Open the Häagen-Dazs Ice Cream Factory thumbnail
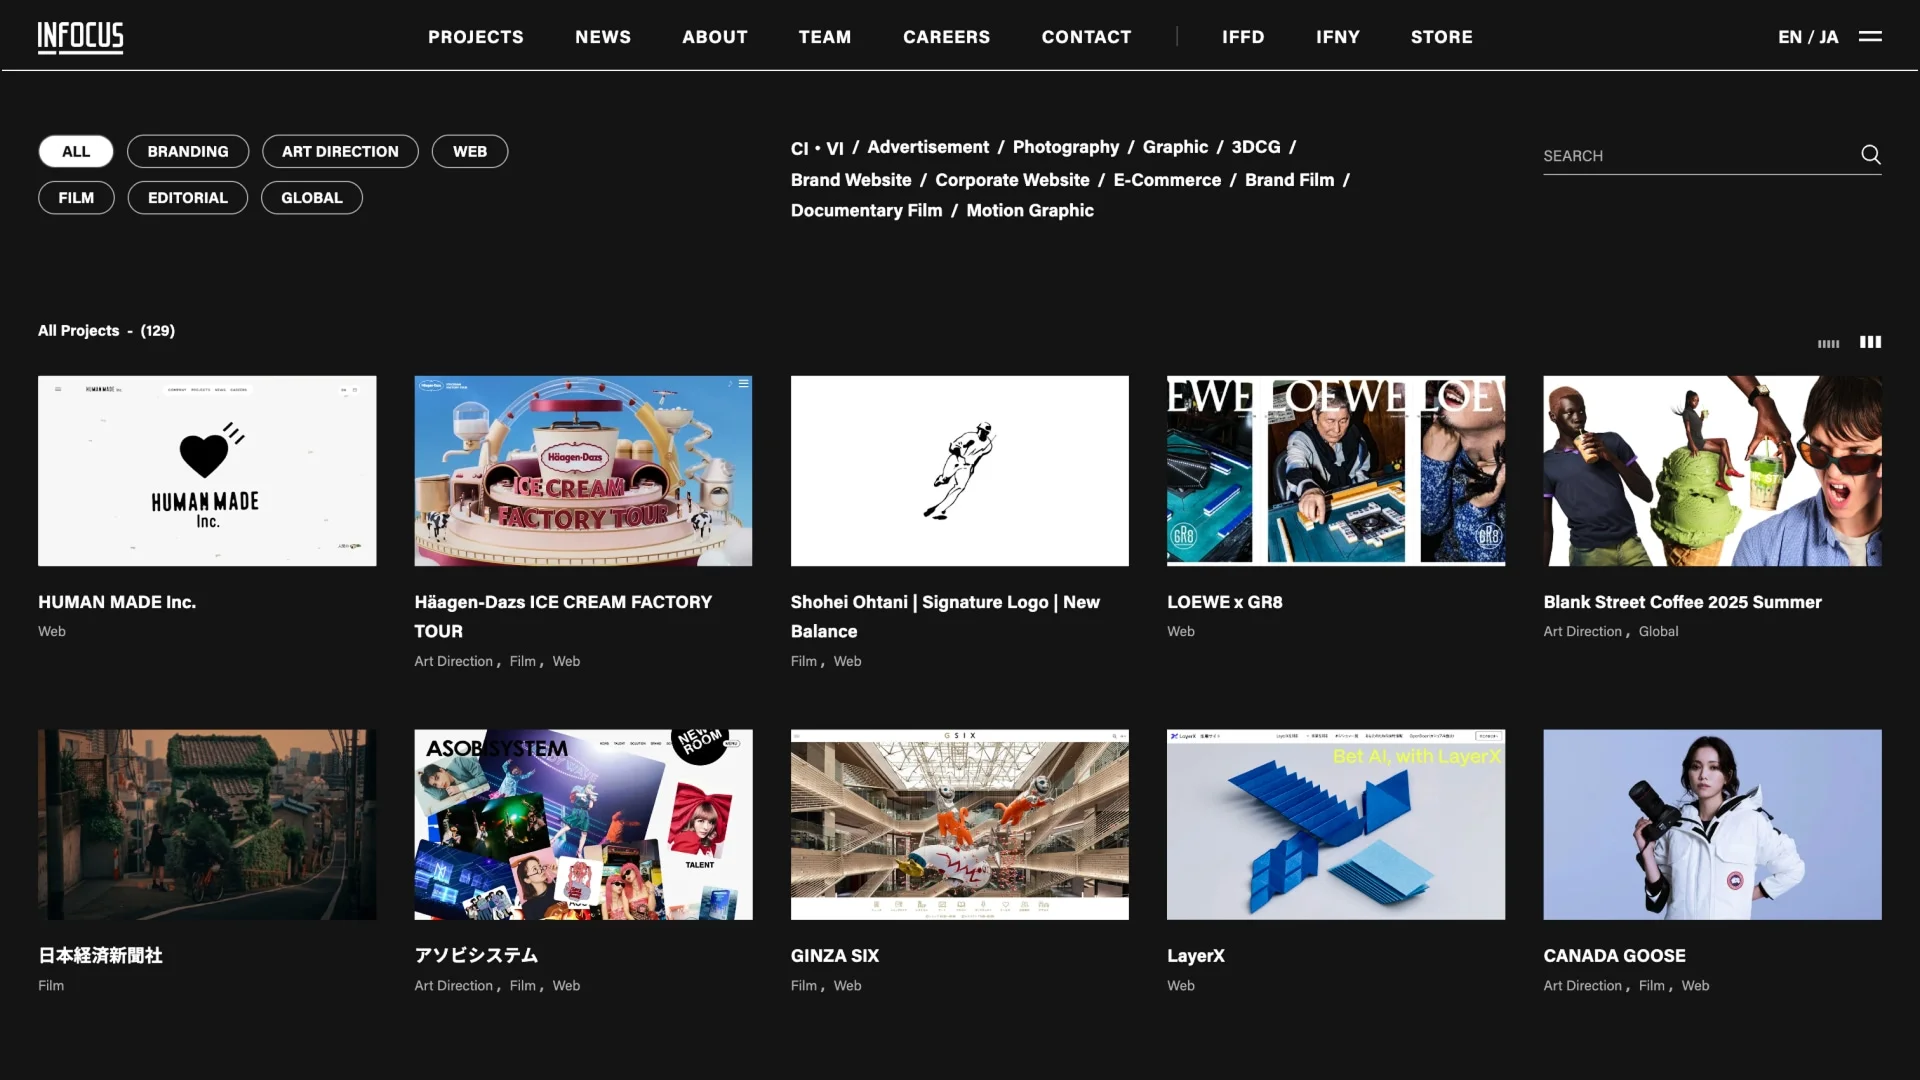Screen dimensions: 1920x1080 [x=583, y=471]
